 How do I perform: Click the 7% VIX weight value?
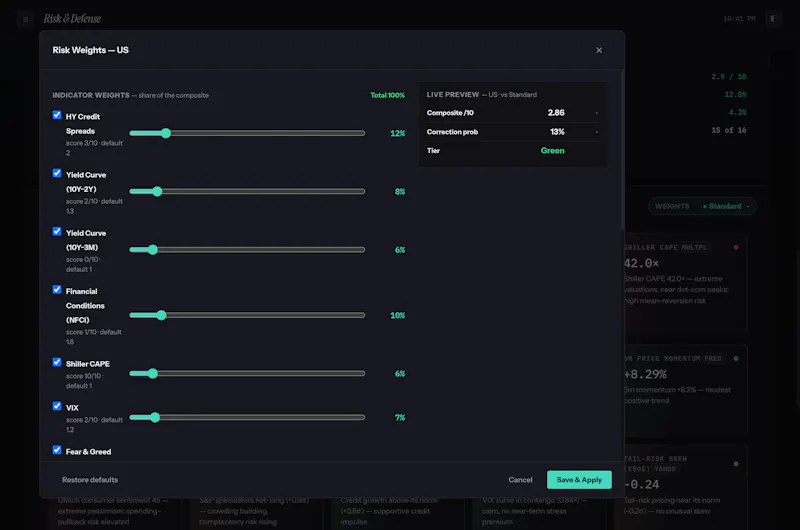point(400,417)
